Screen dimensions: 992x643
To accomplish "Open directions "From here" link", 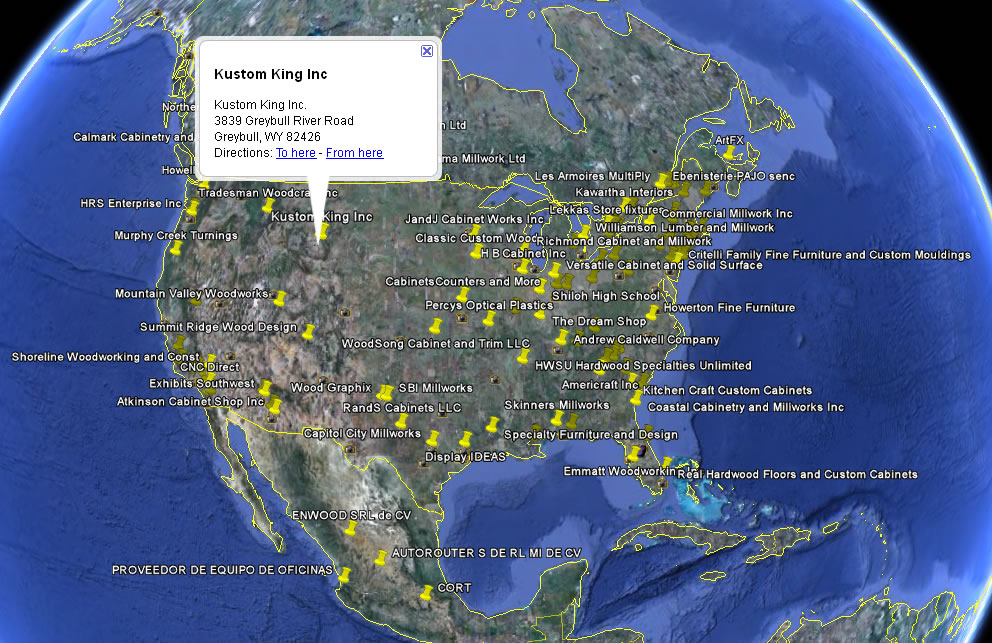I will point(354,153).
